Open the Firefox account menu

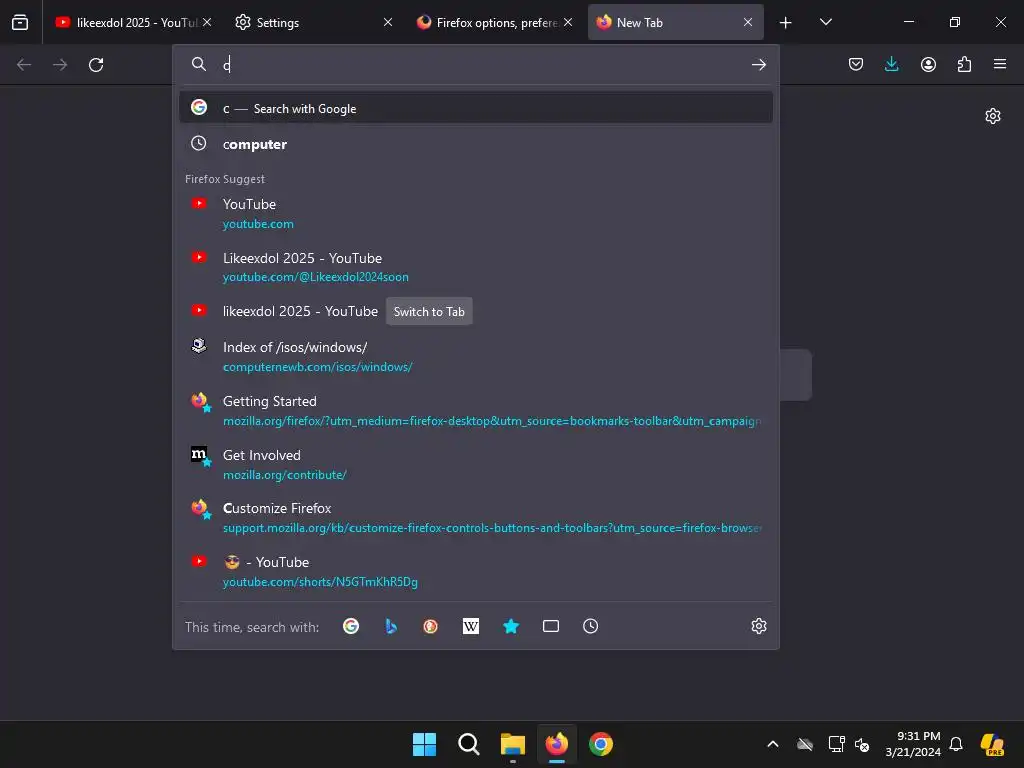(928, 64)
